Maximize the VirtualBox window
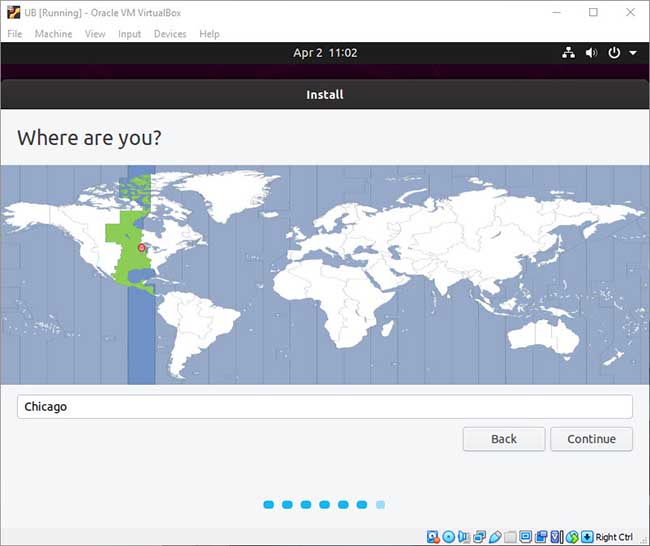Image resolution: width=650 pixels, height=546 pixels. [593, 12]
